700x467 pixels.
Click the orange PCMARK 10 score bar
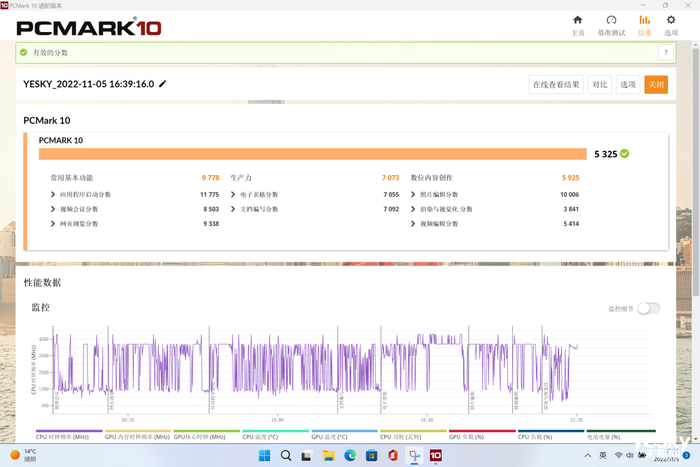[312, 154]
